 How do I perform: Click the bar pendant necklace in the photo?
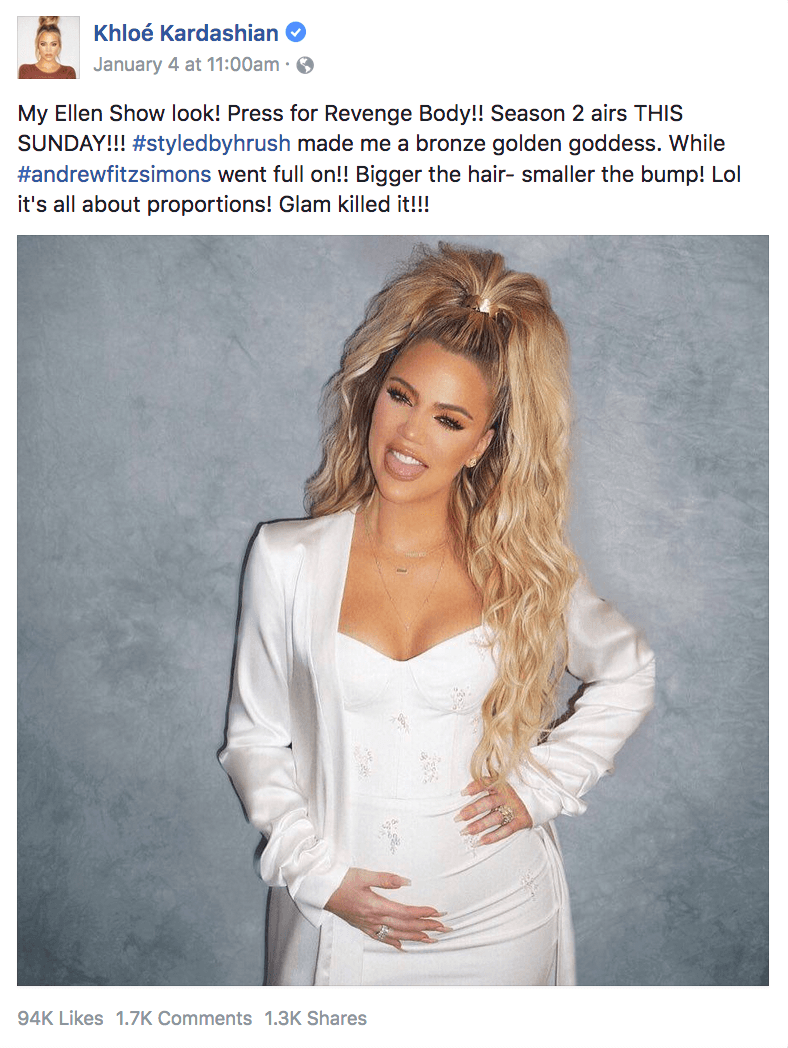(403, 570)
